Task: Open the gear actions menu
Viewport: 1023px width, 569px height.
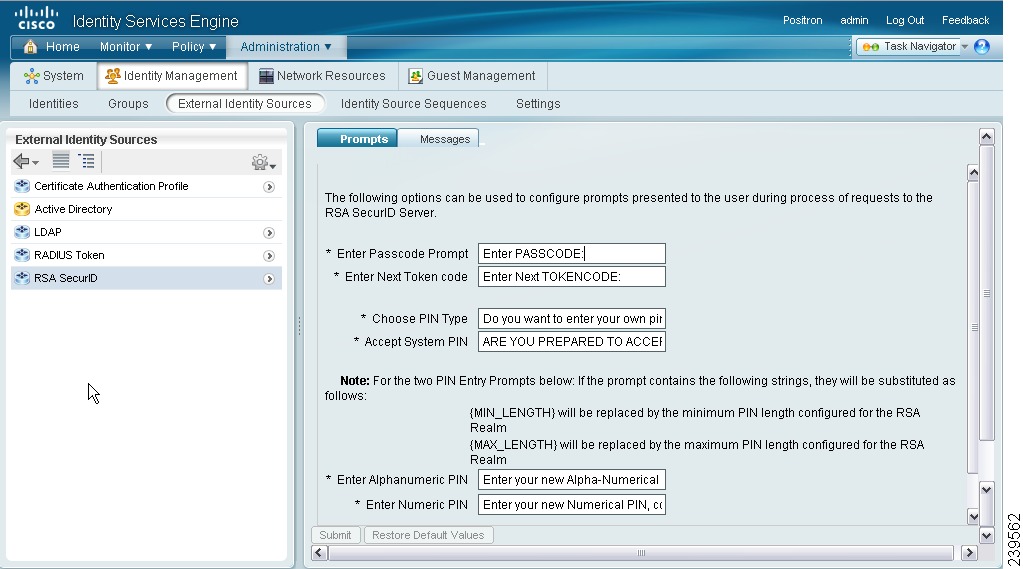Action: pyautogui.click(x=264, y=162)
